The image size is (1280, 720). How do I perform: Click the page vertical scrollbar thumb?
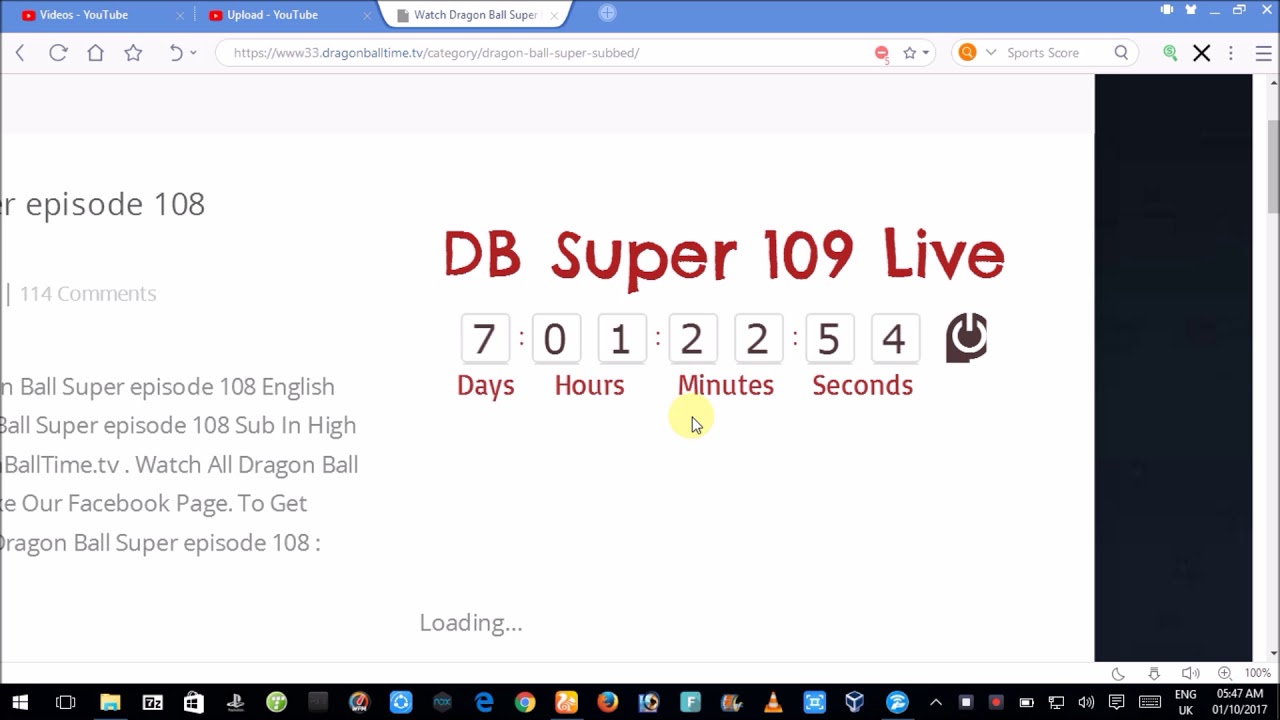(x=1273, y=165)
